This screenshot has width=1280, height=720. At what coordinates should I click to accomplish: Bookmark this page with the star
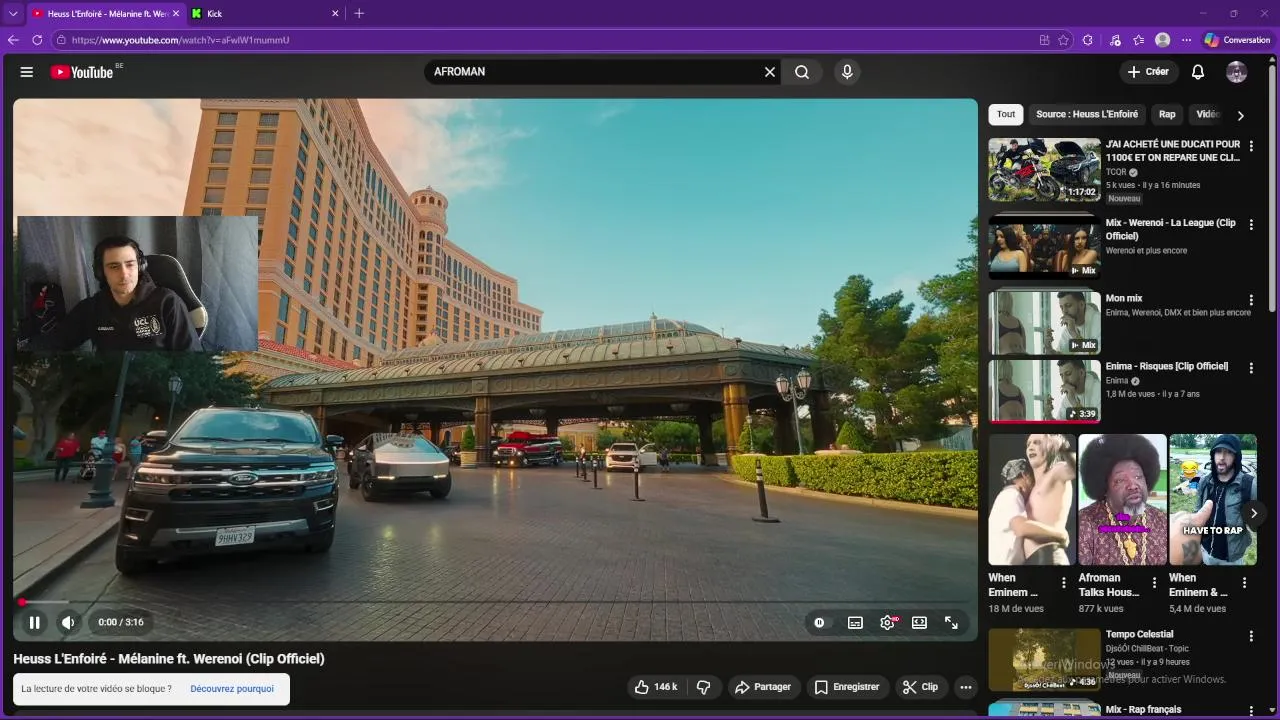(x=1063, y=40)
